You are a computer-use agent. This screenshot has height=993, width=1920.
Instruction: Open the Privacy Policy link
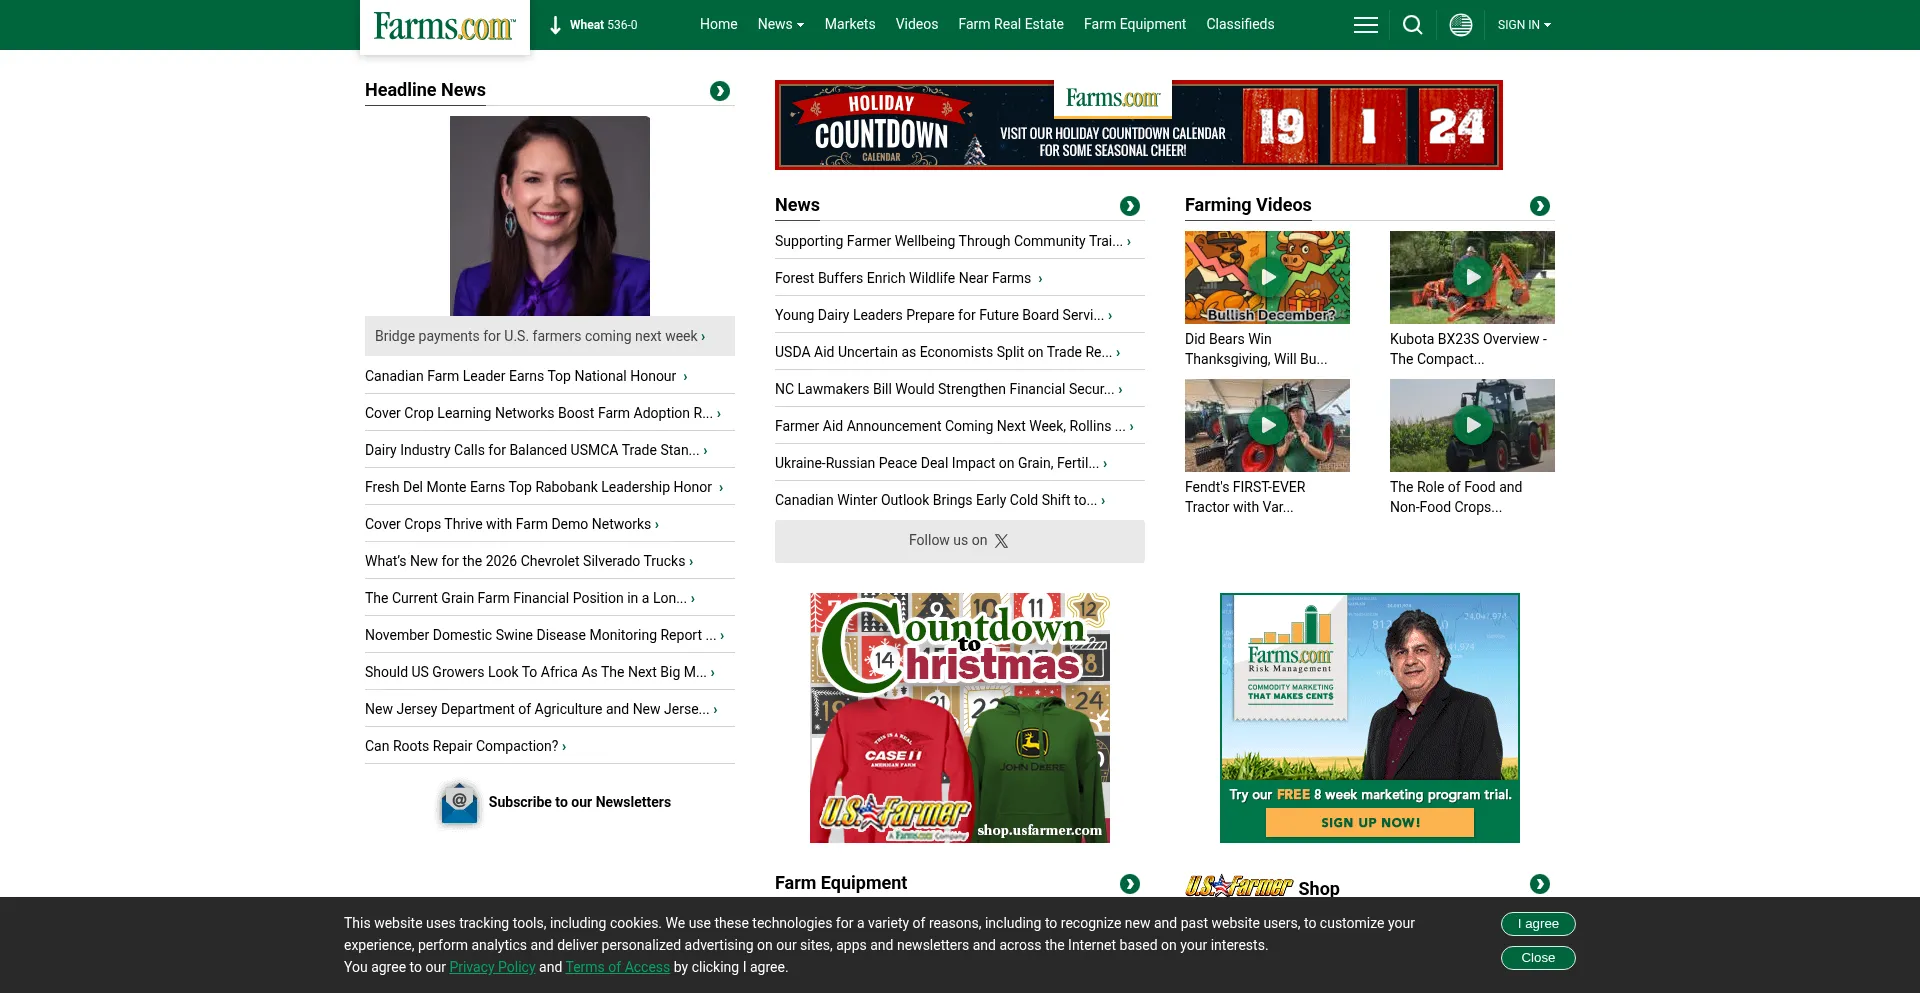click(492, 967)
